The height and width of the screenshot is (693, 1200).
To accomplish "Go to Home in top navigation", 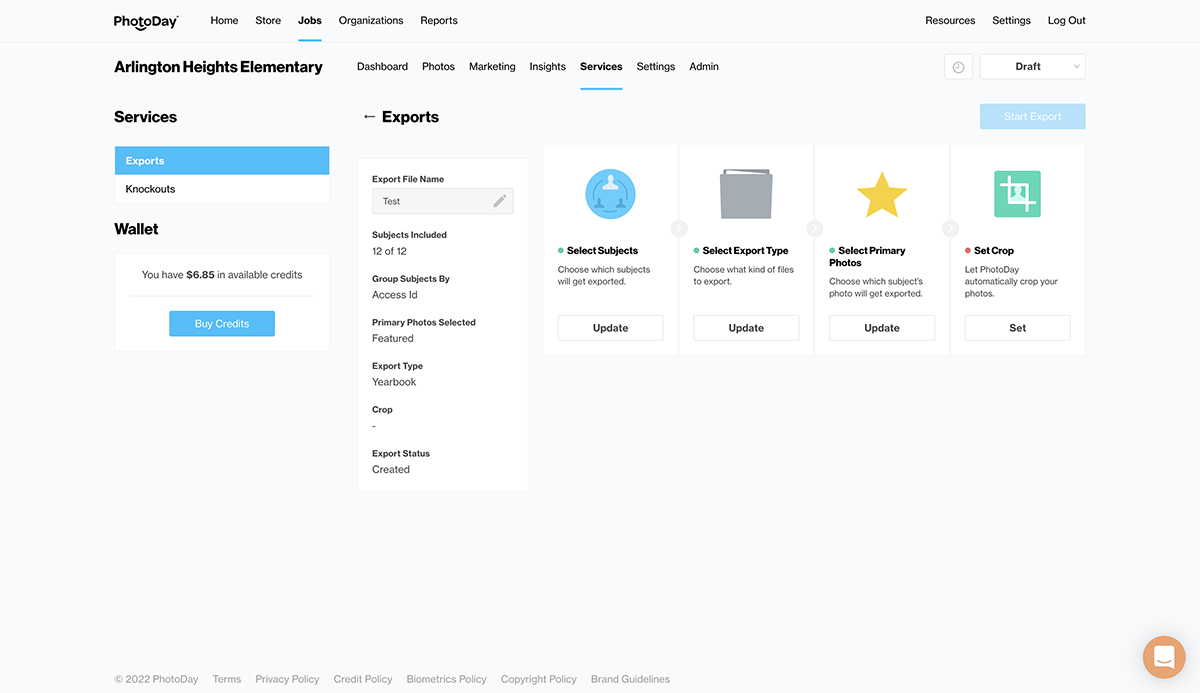I will (x=224, y=20).
